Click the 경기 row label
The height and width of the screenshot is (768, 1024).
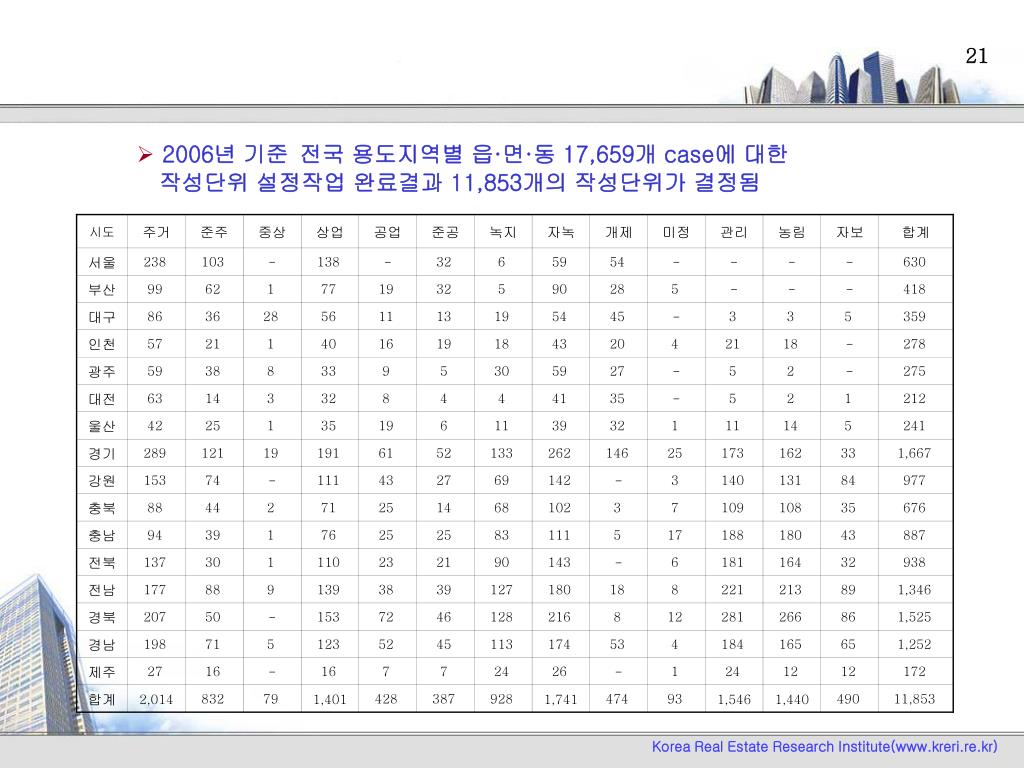tap(102, 453)
